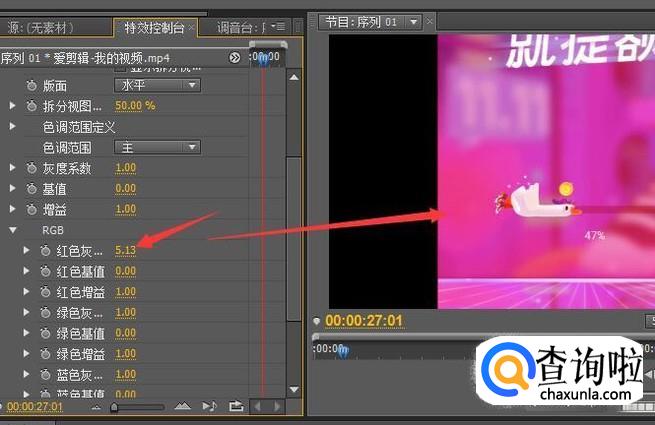The image size is (655, 425).
Task: Click 增益 value 1.00
Action: tap(126, 209)
